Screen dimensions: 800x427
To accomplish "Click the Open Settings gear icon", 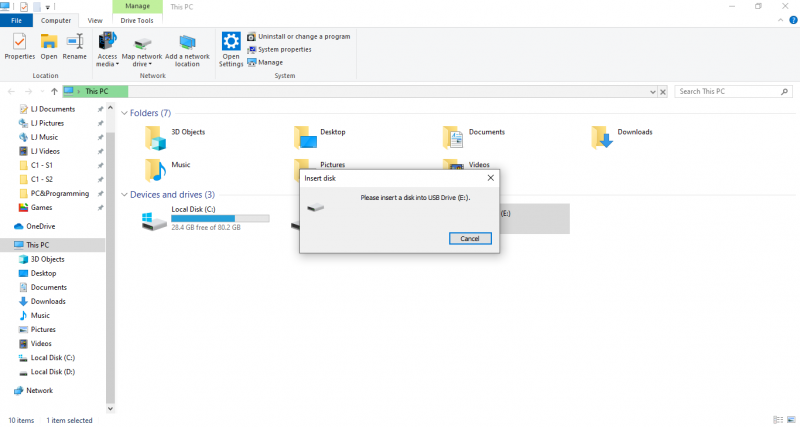I will pyautogui.click(x=231, y=43).
